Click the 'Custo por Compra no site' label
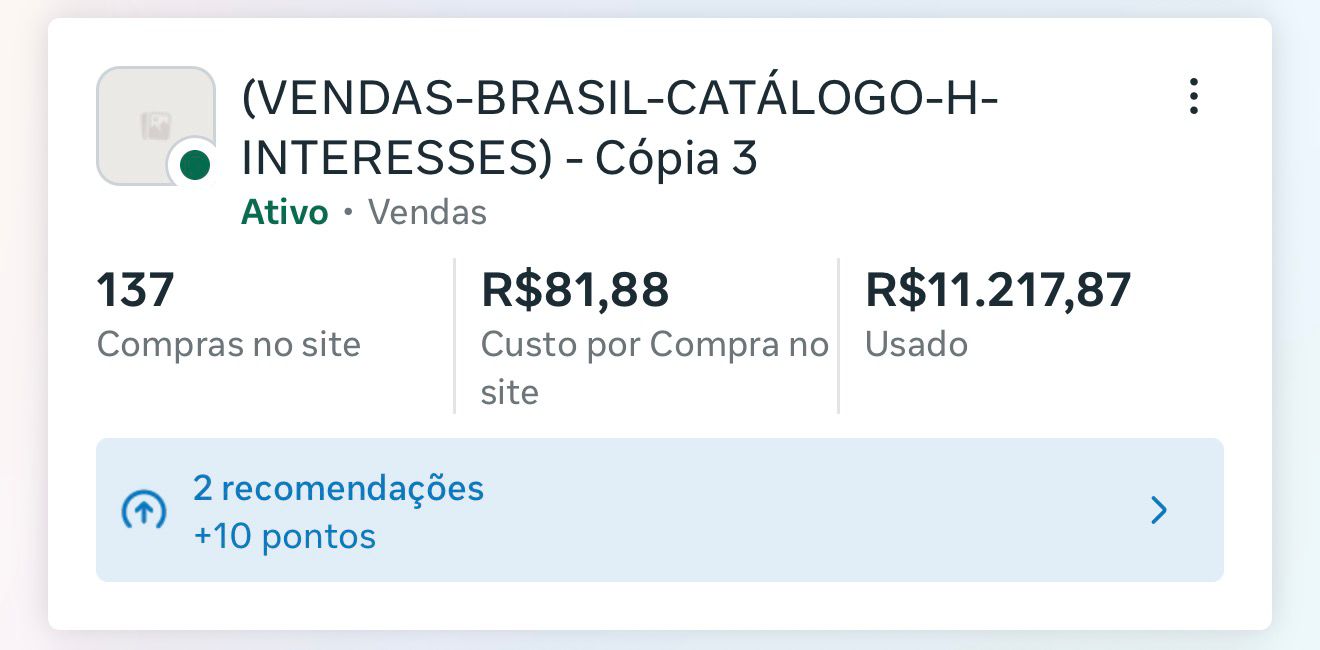Viewport: 1320px width, 650px height. pos(654,368)
